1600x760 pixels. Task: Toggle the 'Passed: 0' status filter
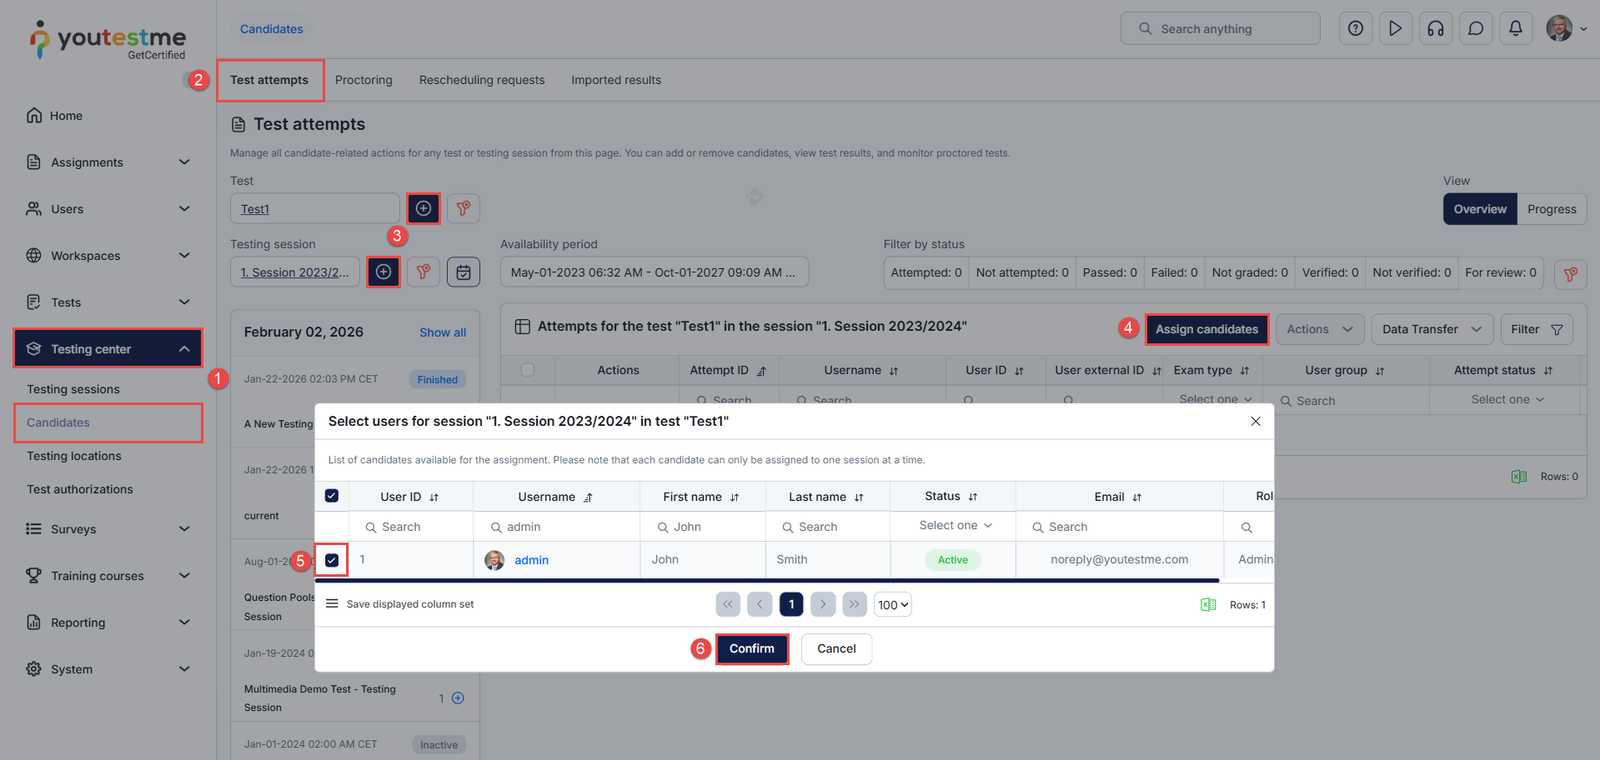pyautogui.click(x=1110, y=273)
